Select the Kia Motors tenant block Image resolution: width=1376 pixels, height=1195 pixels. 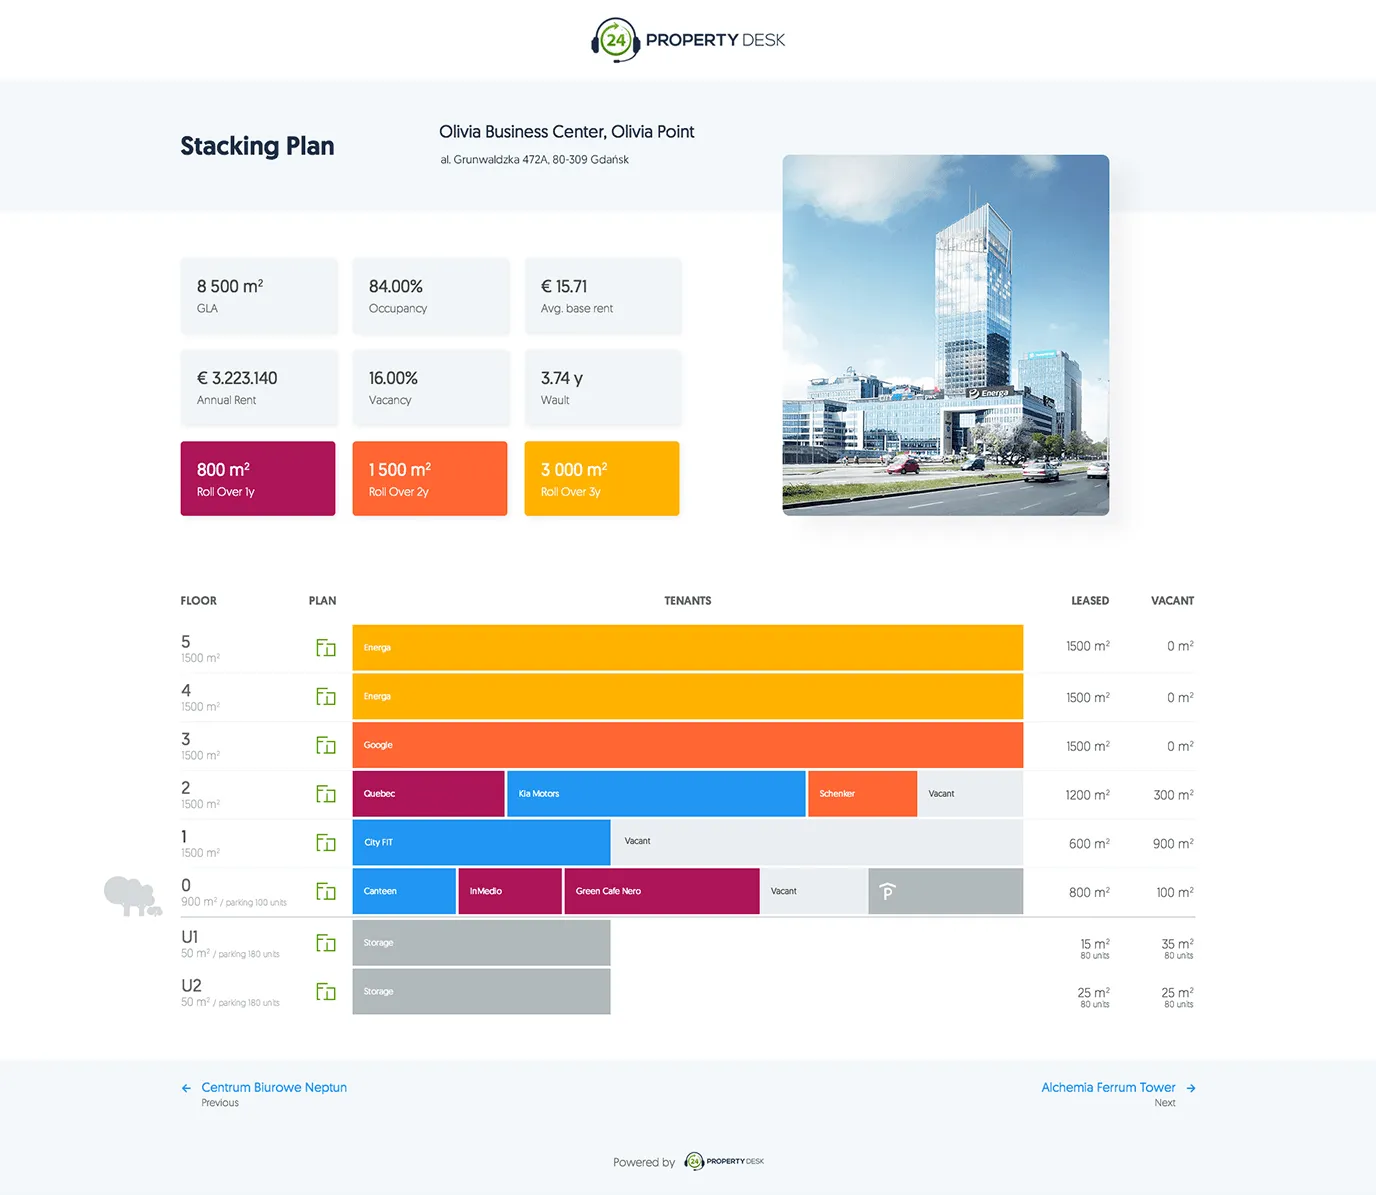pyautogui.click(x=656, y=794)
